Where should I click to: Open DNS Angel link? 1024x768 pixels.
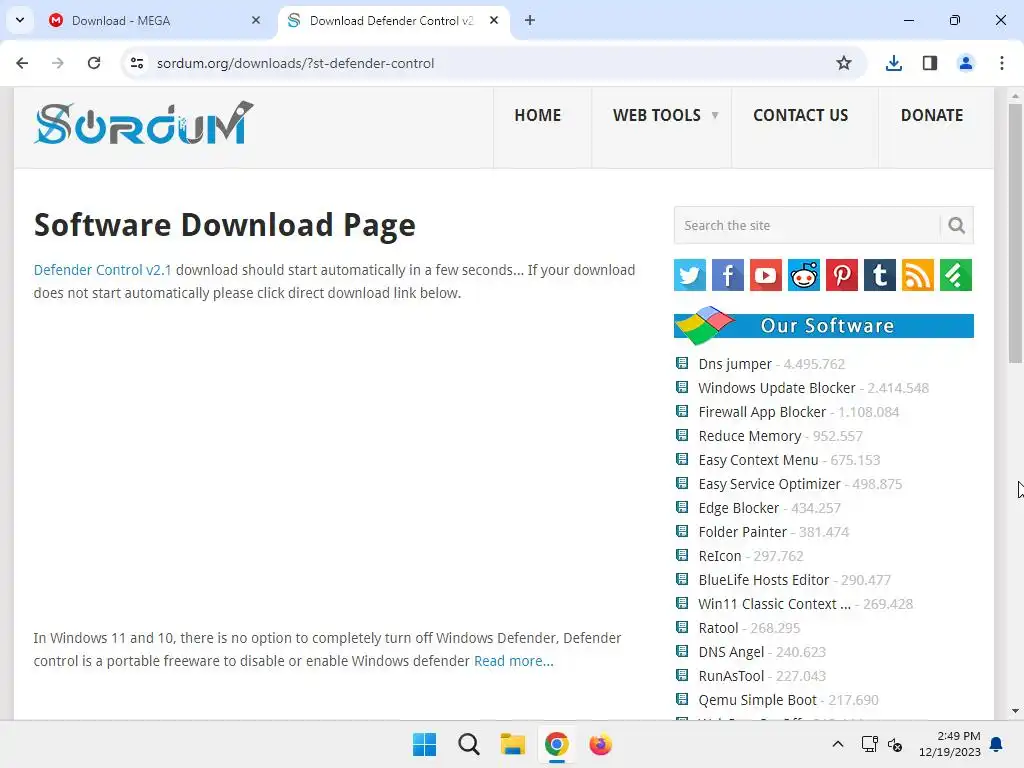(731, 652)
